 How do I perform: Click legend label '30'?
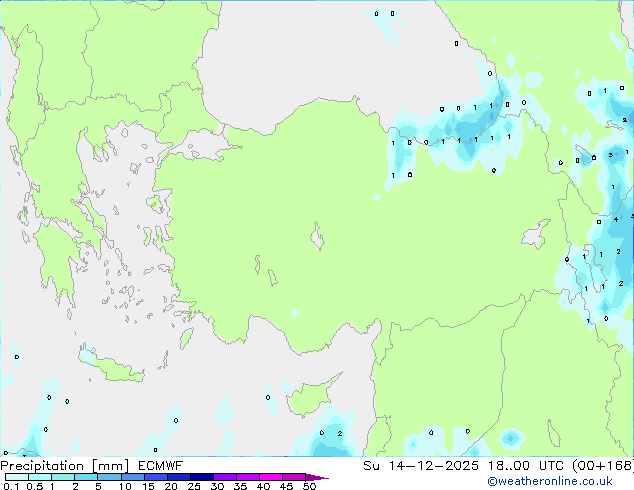[x=217, y=486]
